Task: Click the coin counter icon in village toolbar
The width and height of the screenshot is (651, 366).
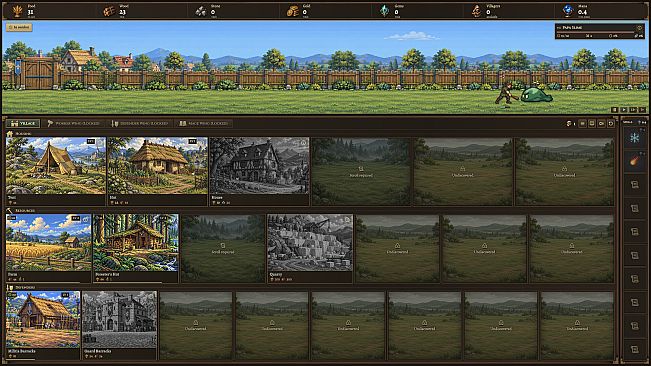Action: click(569, 124)
